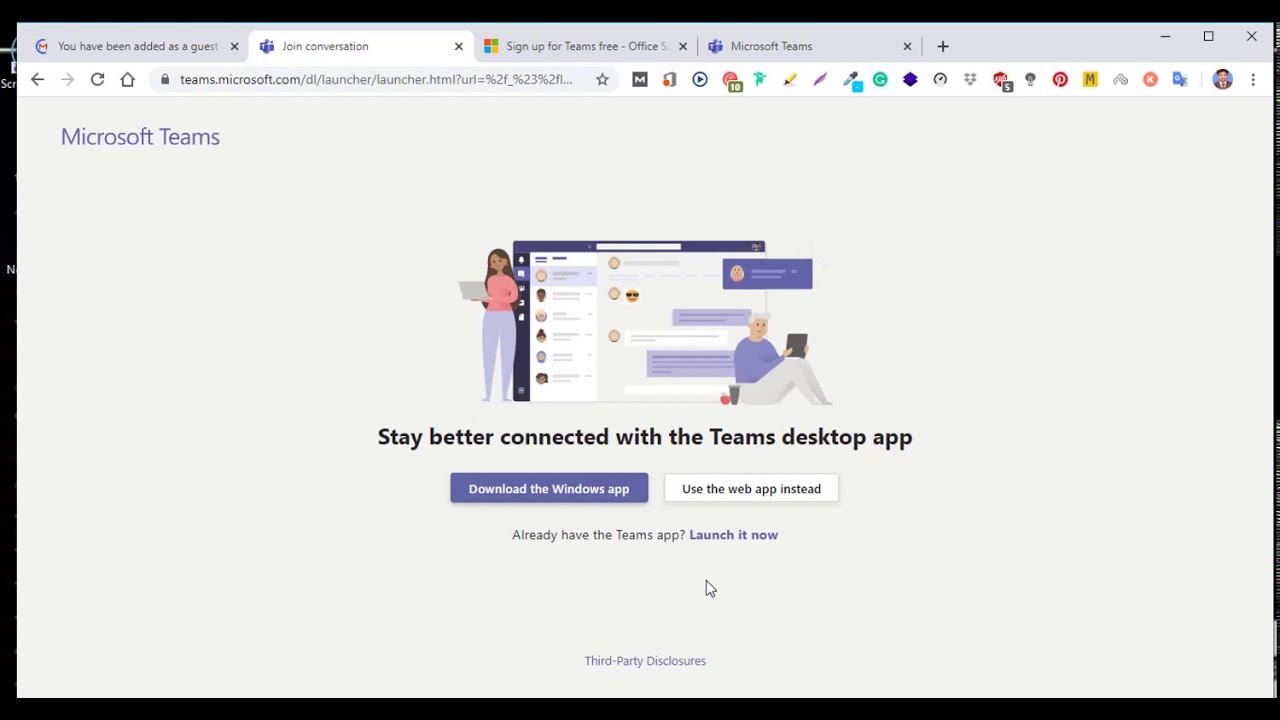Click the gray cloud-link extension
The height and width of the screenshot is (720, 1280).
[x=1120, y=79]
